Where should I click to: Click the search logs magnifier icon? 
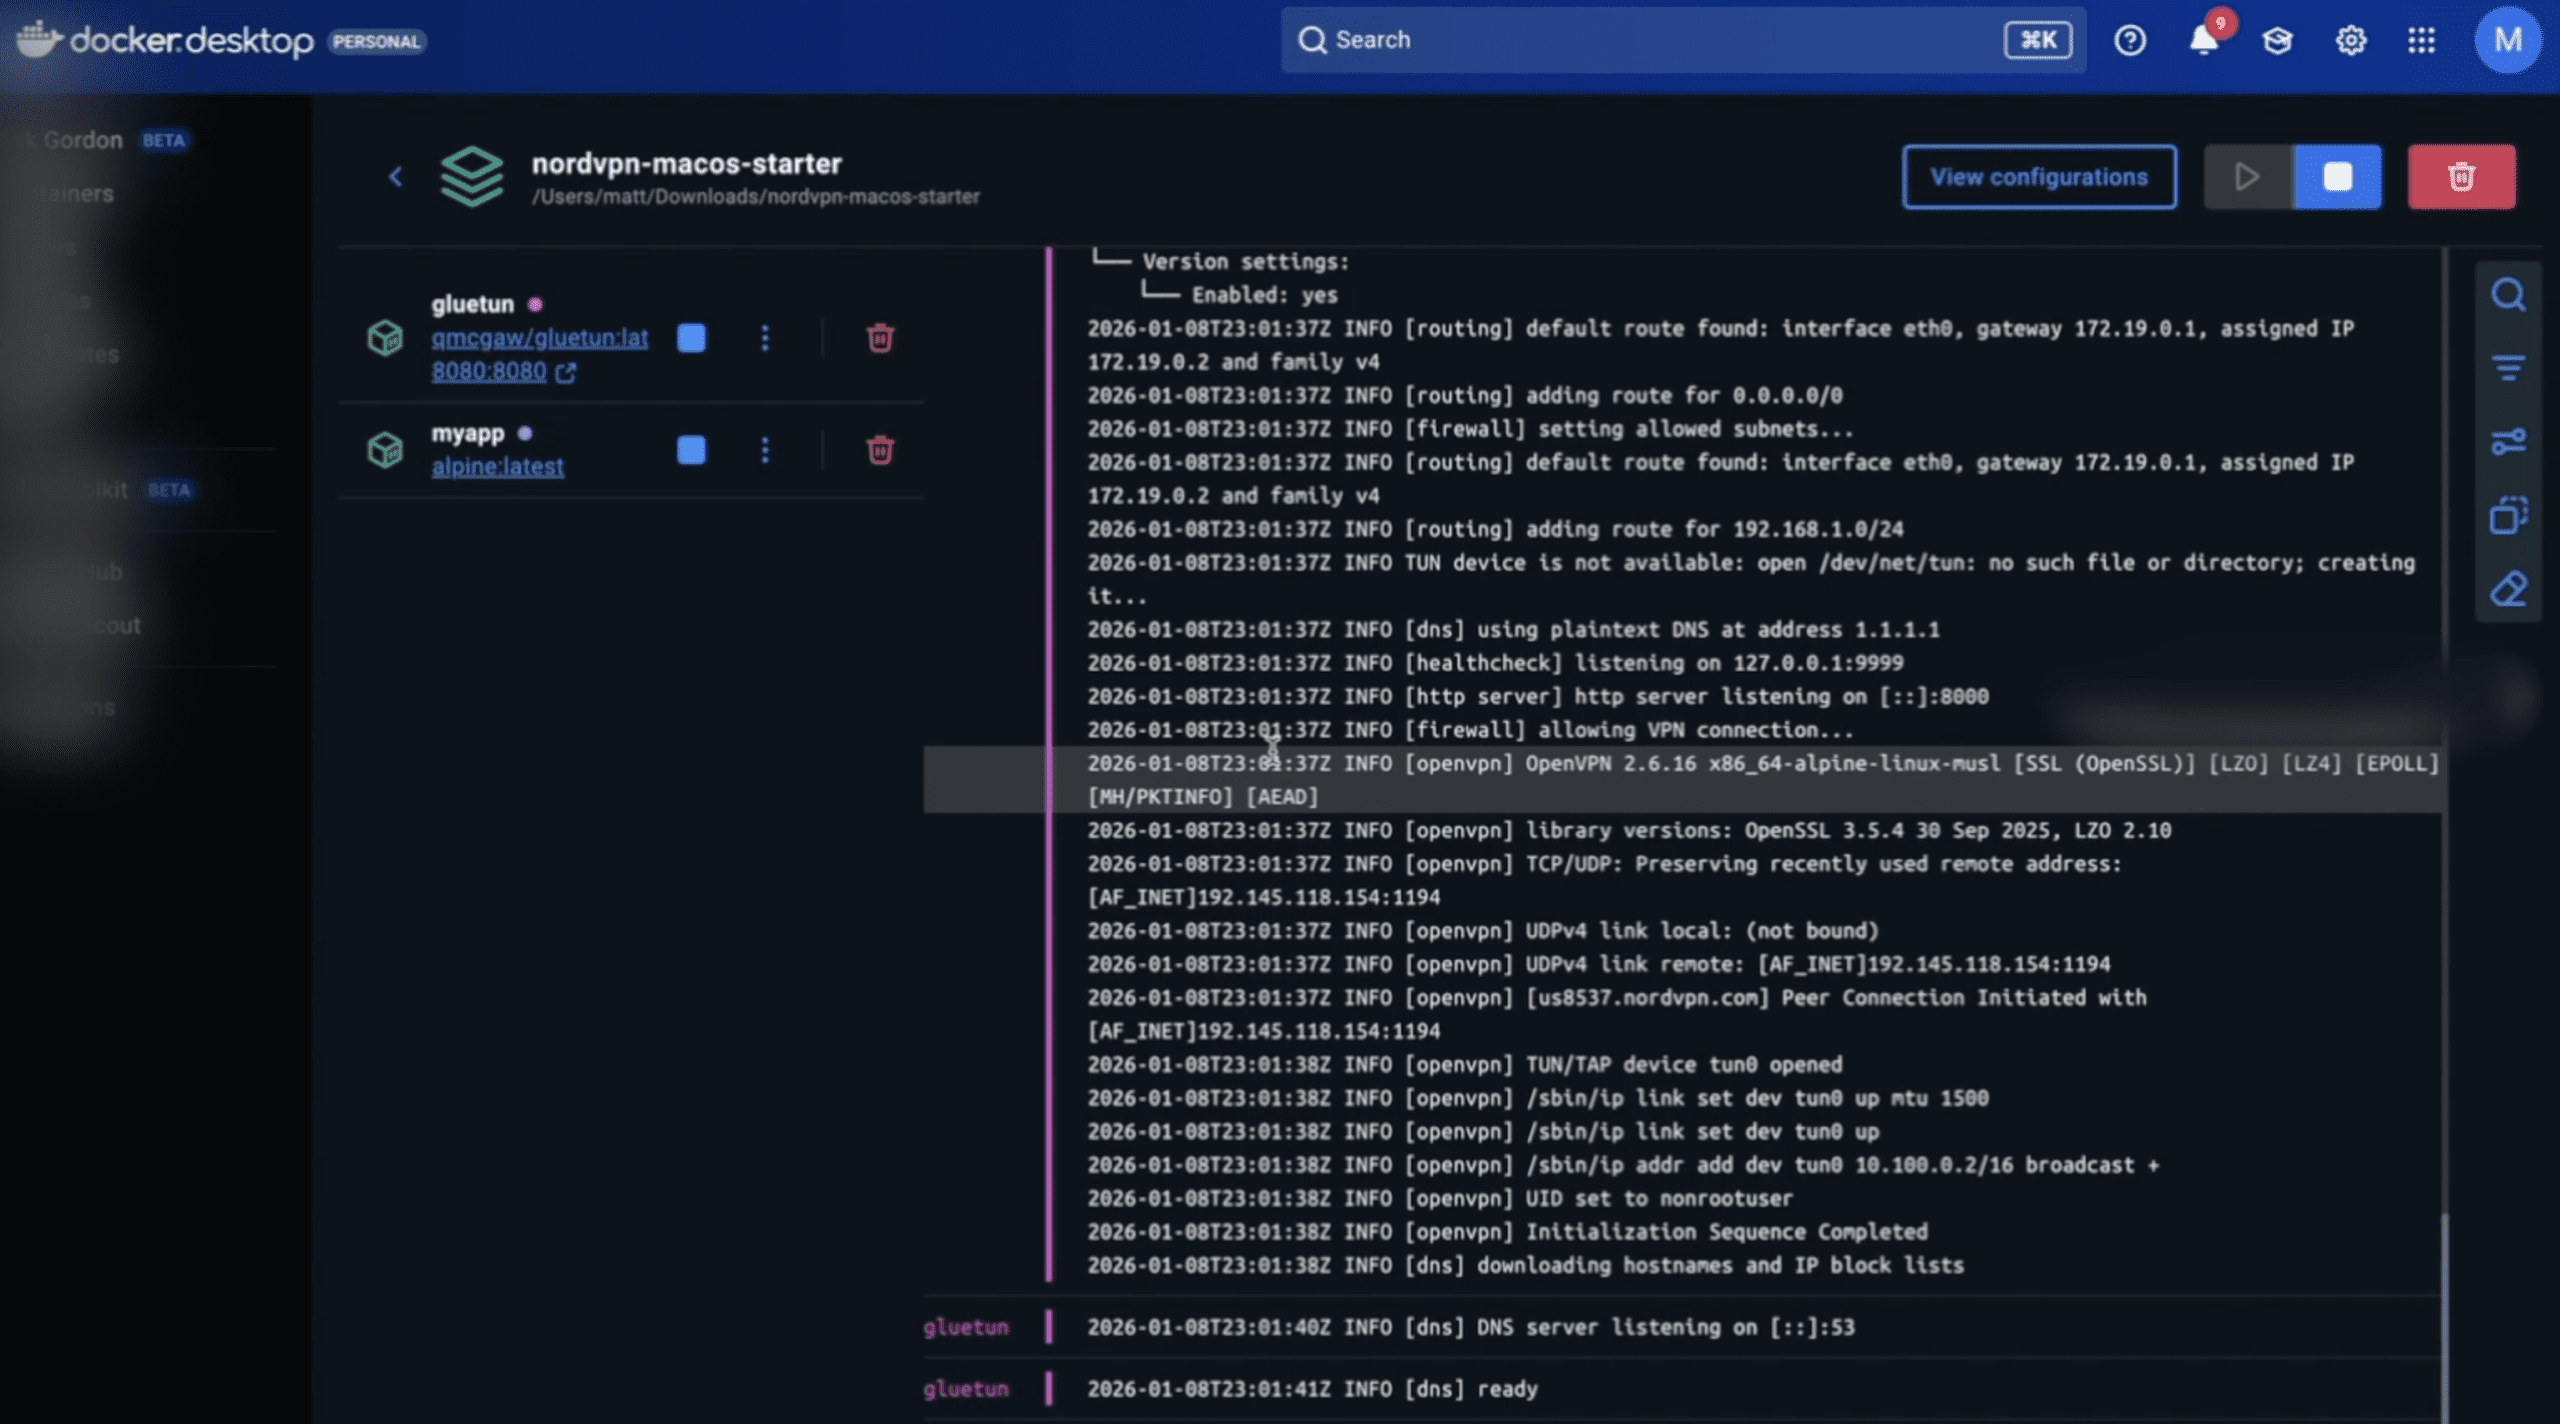[x=2508, y=295]
